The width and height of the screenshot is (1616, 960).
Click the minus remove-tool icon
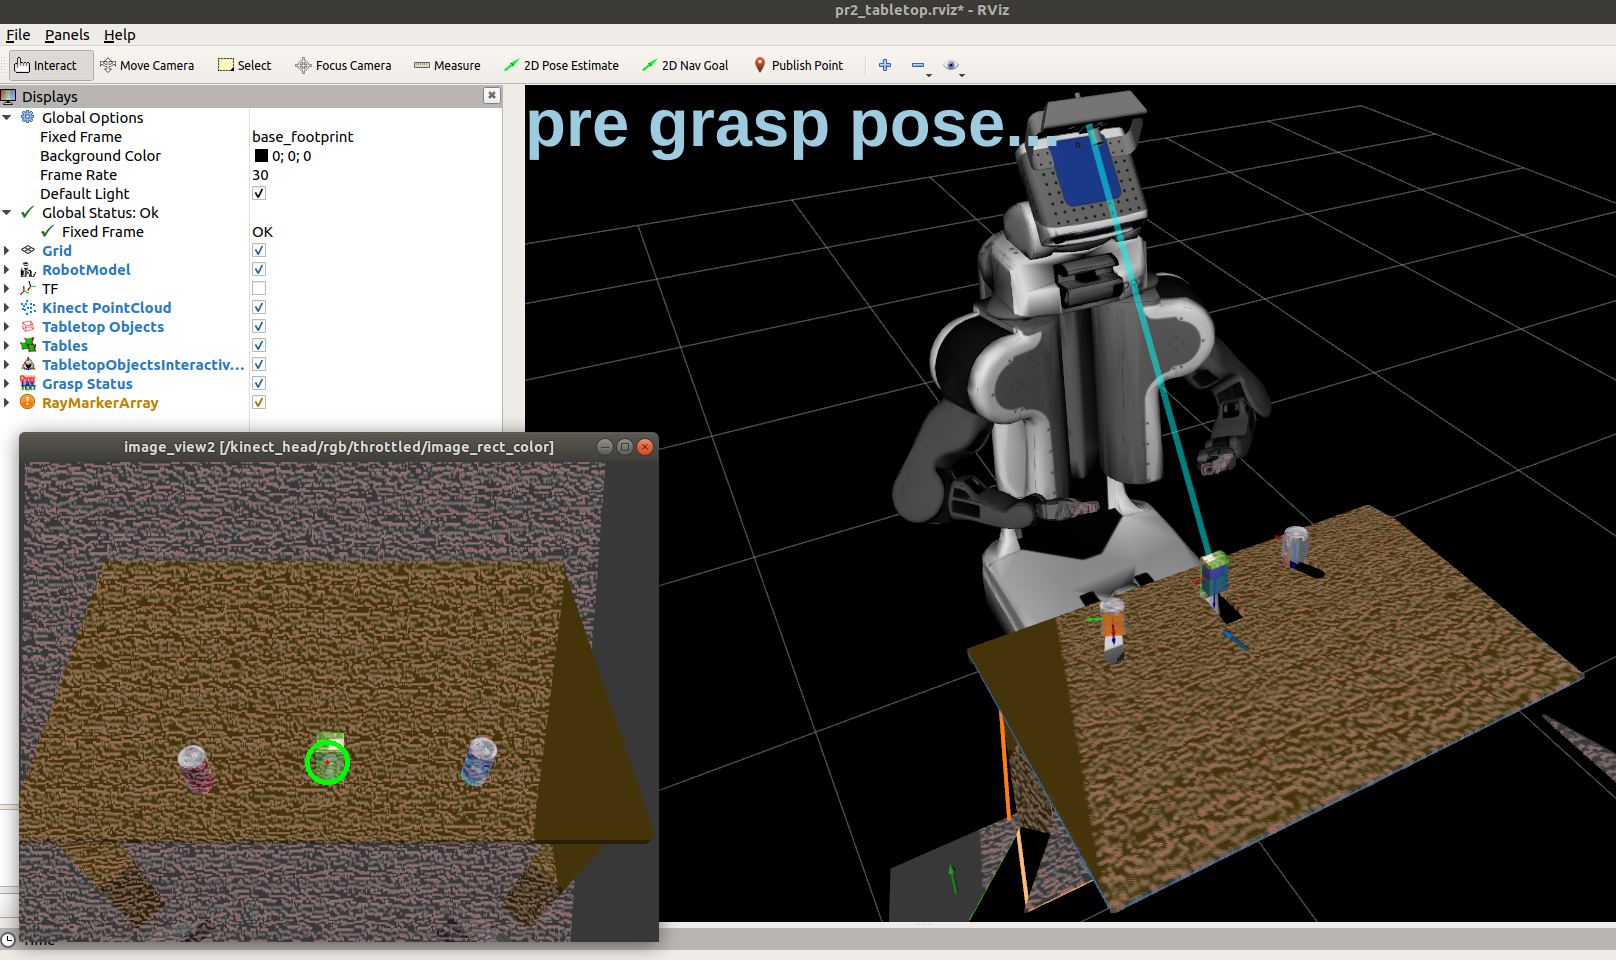918,65
